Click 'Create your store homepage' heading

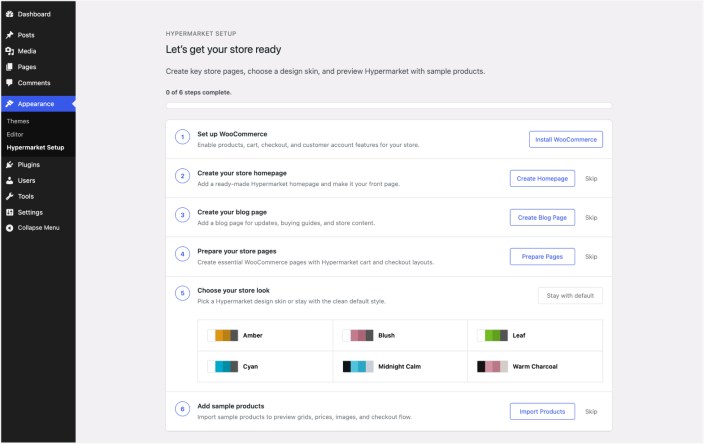[242, 173]
